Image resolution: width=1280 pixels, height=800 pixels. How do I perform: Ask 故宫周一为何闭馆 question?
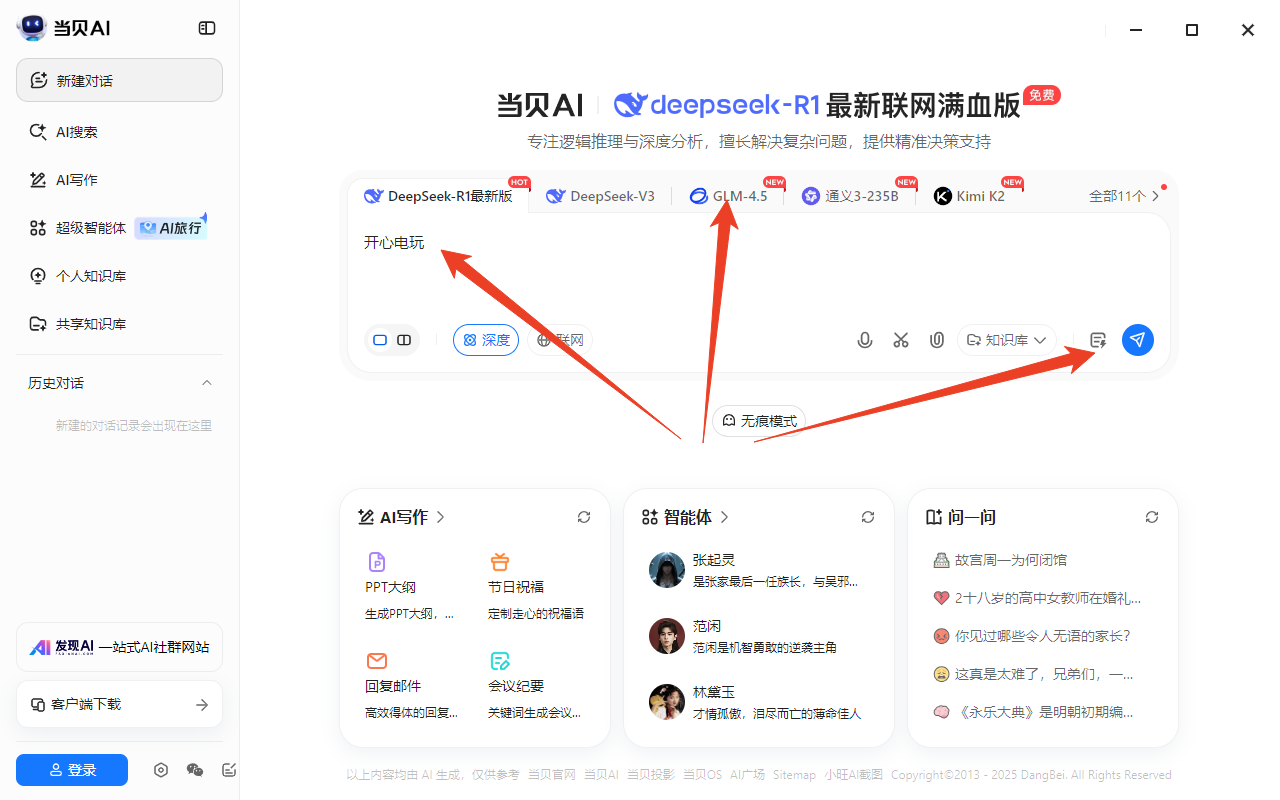tap(1000, 560)
